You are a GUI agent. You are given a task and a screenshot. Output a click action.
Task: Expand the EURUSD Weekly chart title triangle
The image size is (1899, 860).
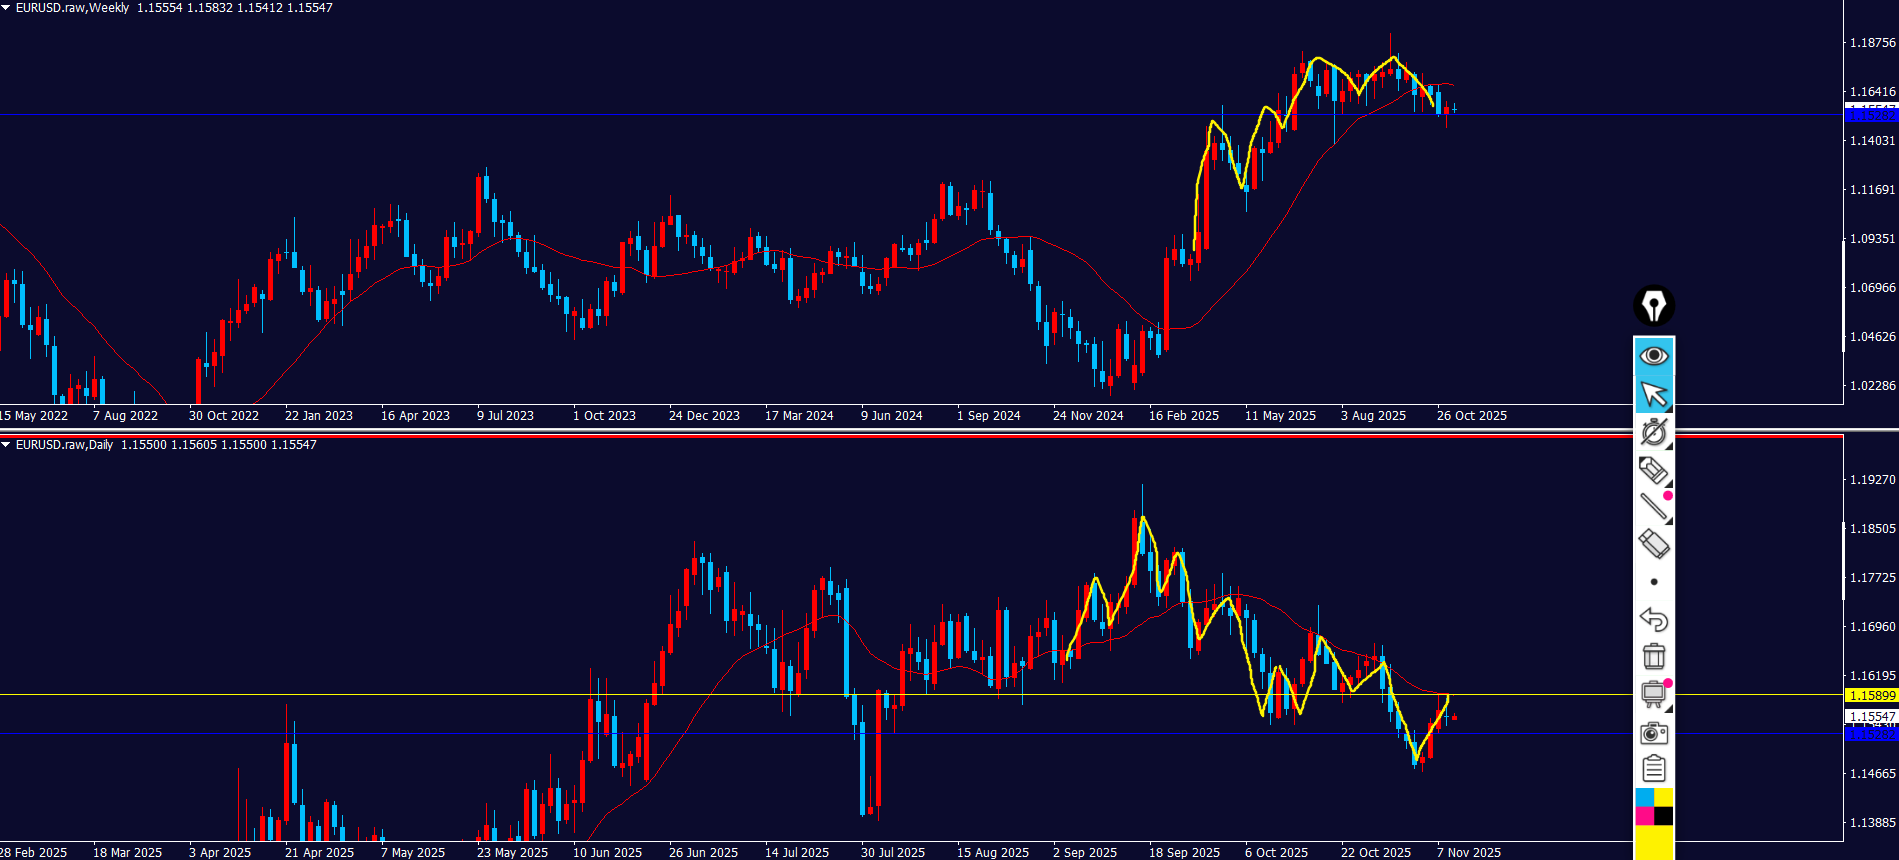tap(6, 8)
